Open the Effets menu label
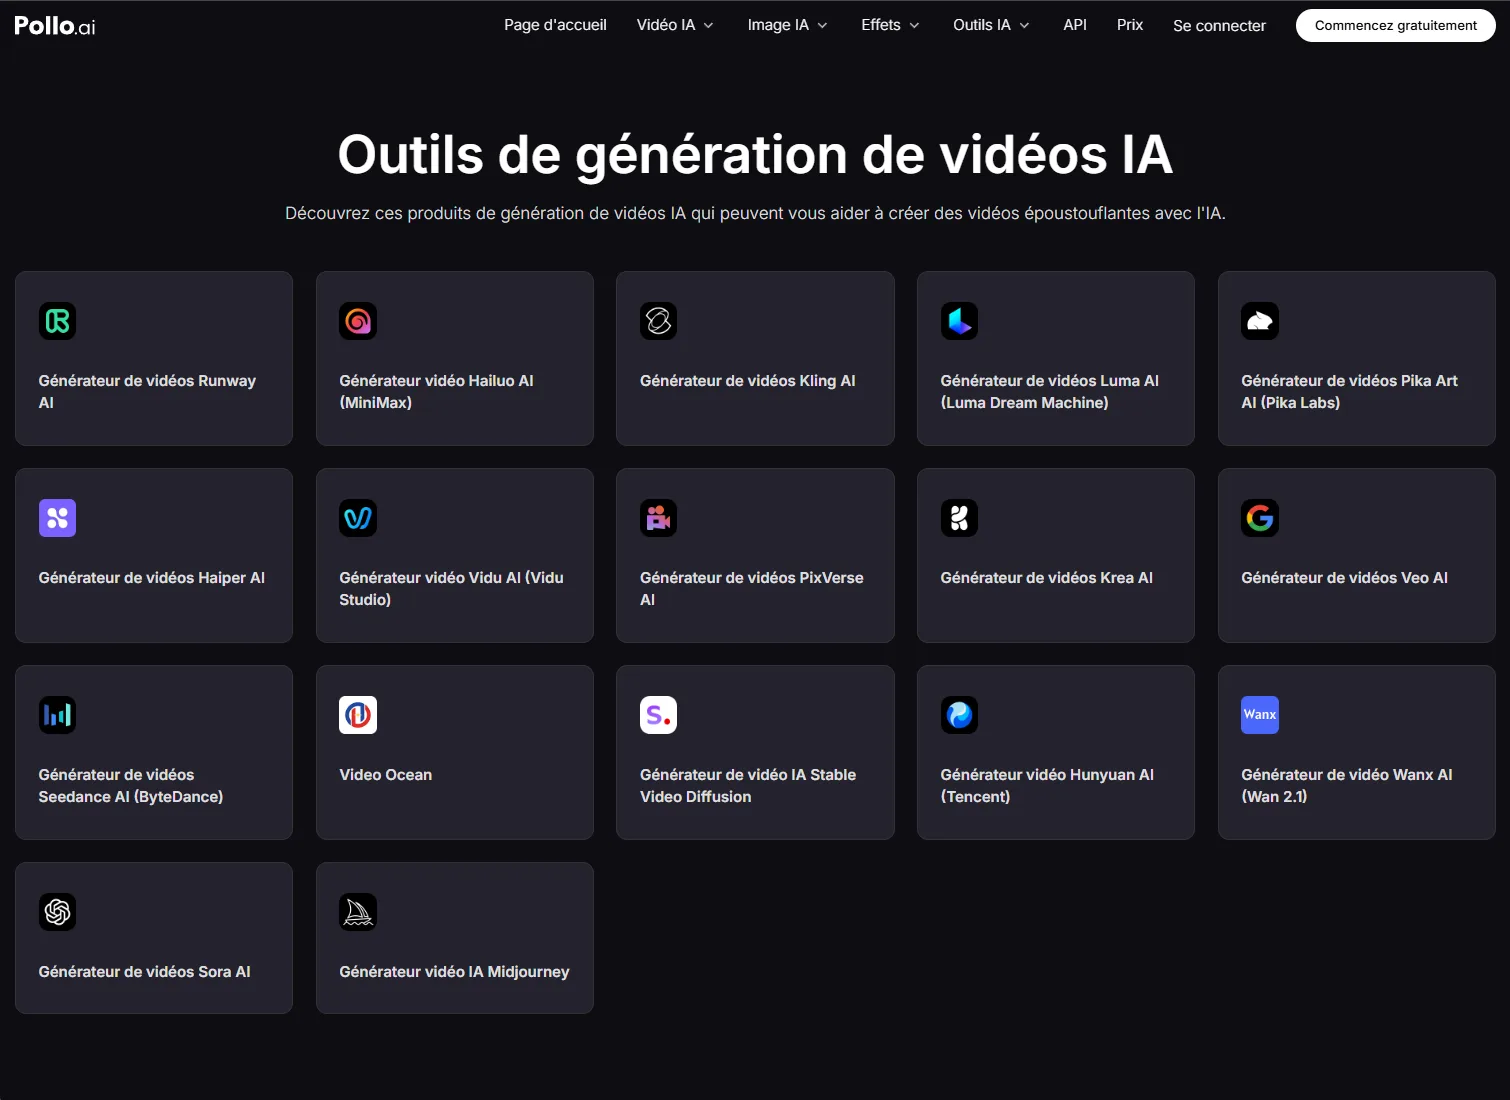1510x1100 pixels. click(881, 25)
